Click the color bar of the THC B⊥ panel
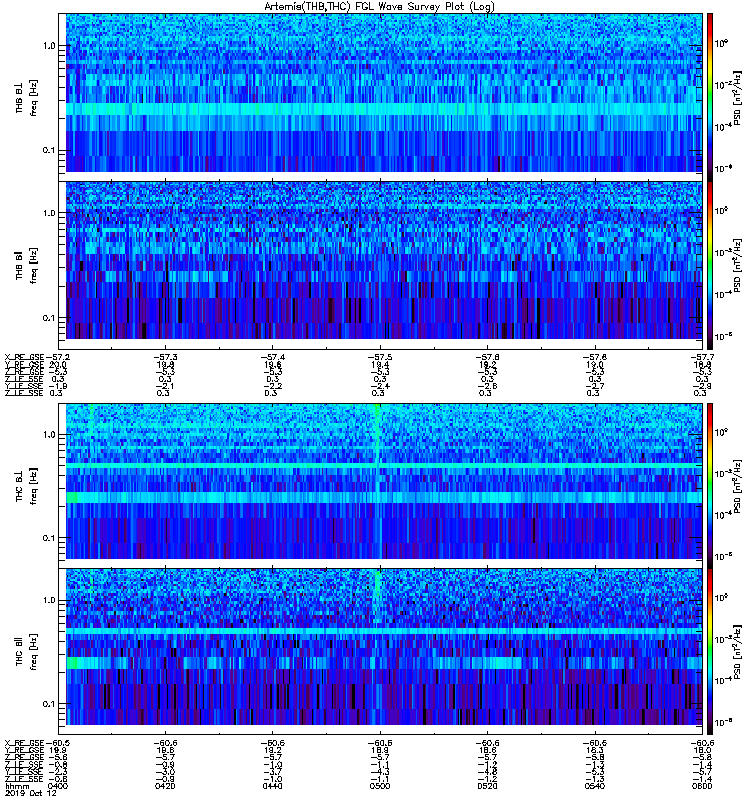The image size is (750, 800). point(710,486)
